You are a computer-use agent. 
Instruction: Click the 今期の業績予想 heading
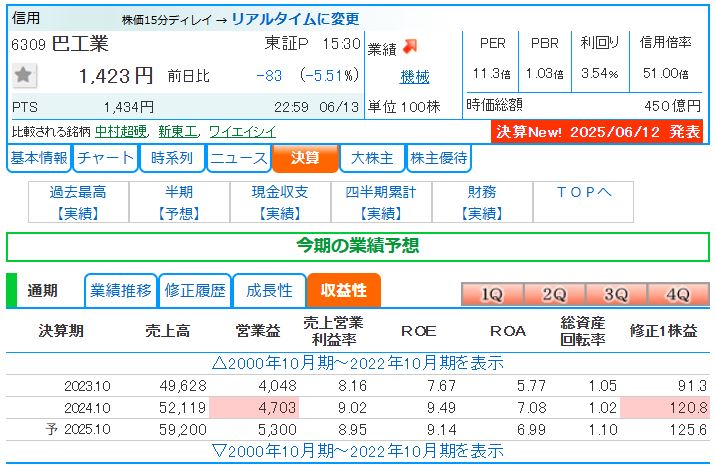(x=358, y=246)
